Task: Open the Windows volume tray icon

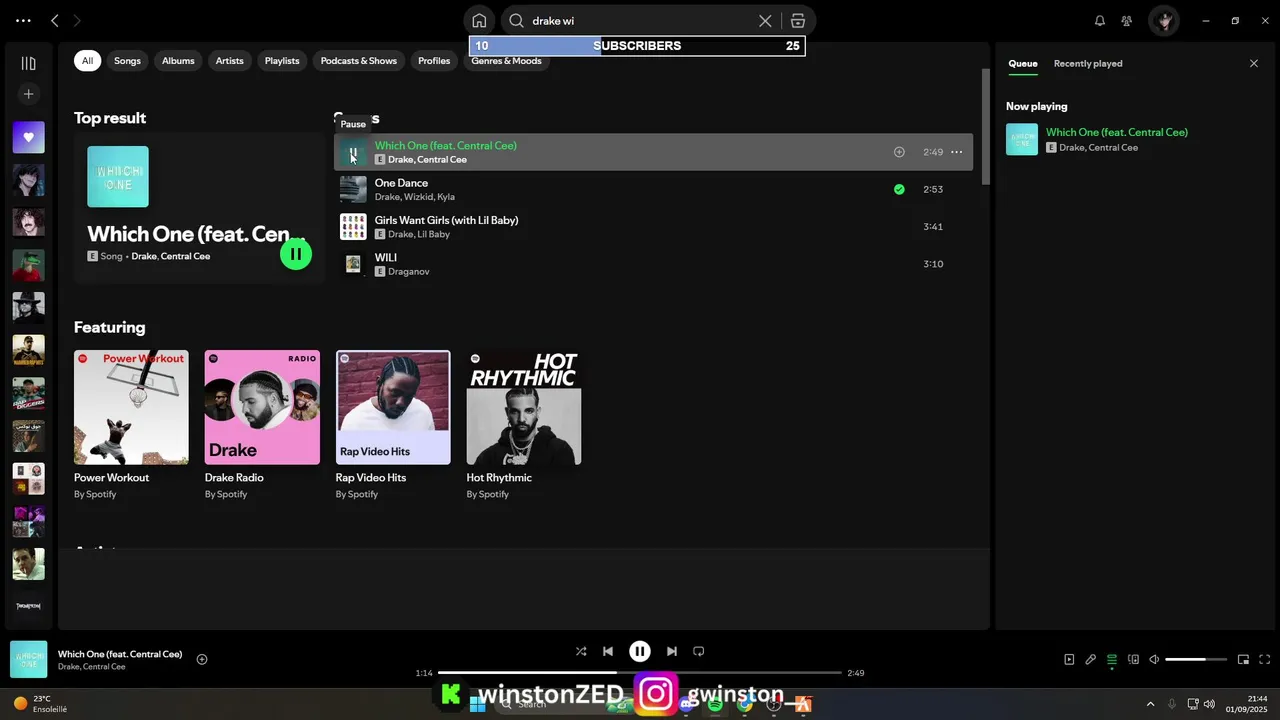Action: 1209,704
